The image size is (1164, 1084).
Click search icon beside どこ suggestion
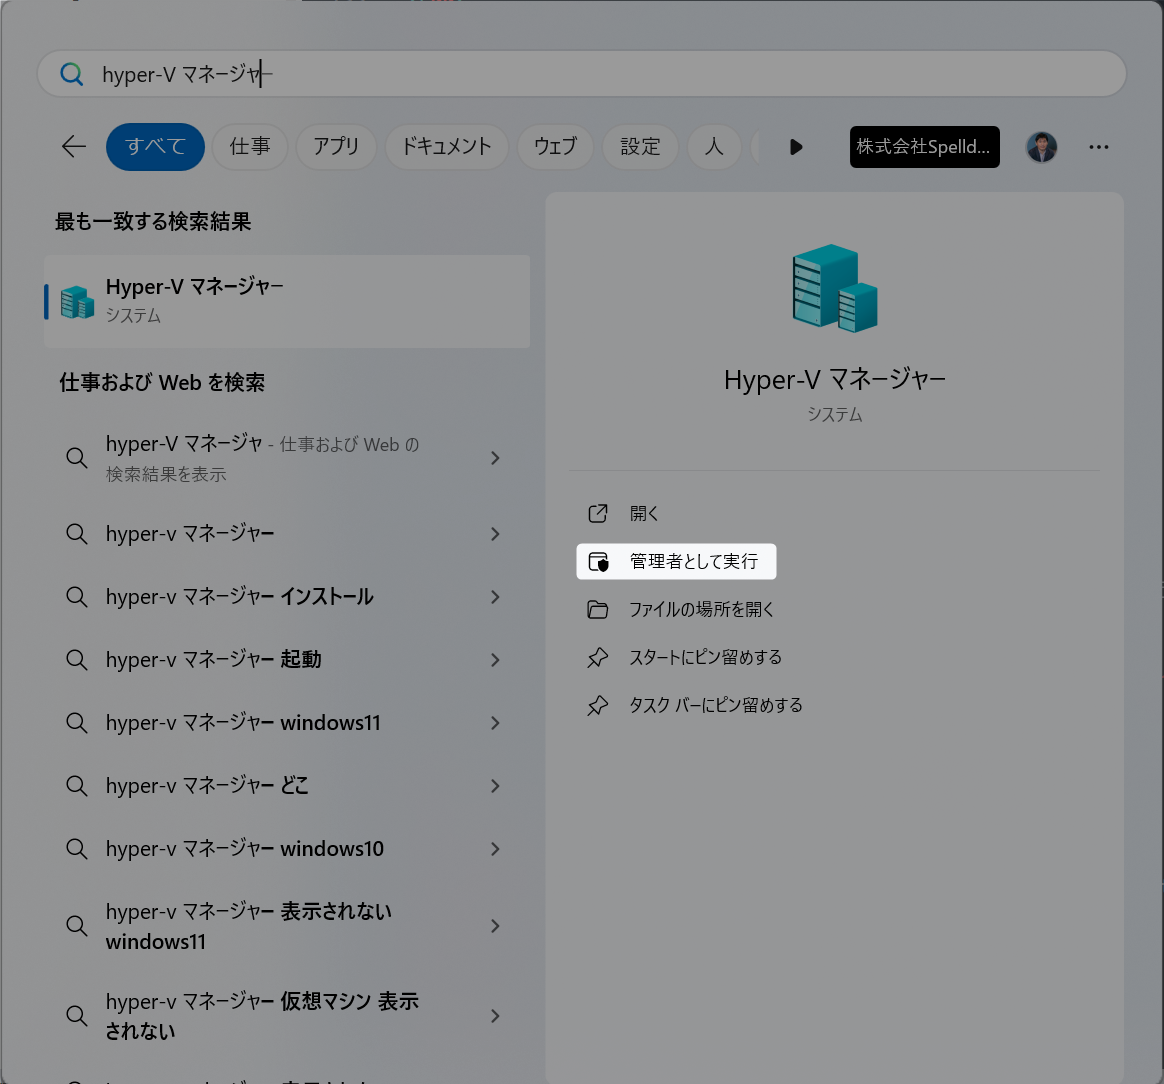coord(76,786)
